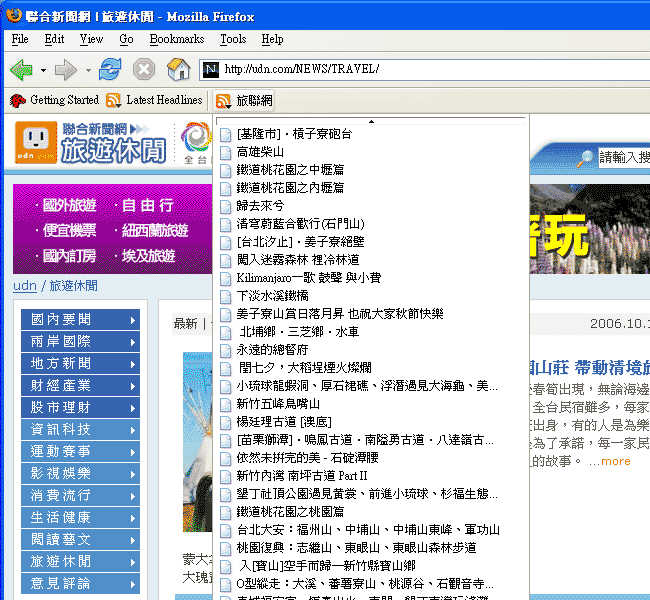The image size is (650, 600).
Task: Click the site favicon in address bar
Action: click(x=211, y=69)
